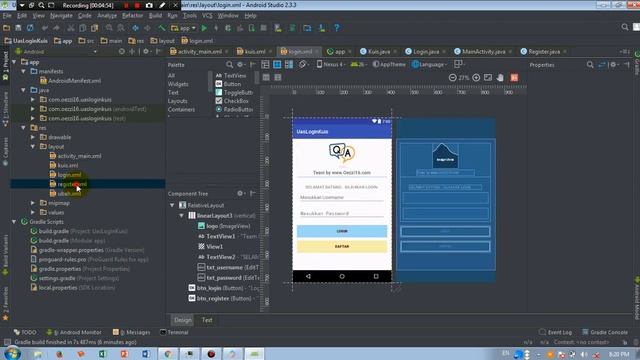Screen dimensions: 640x360
Task: Collapse RelativeLayout in Component Tree
Action: (172, 205)
